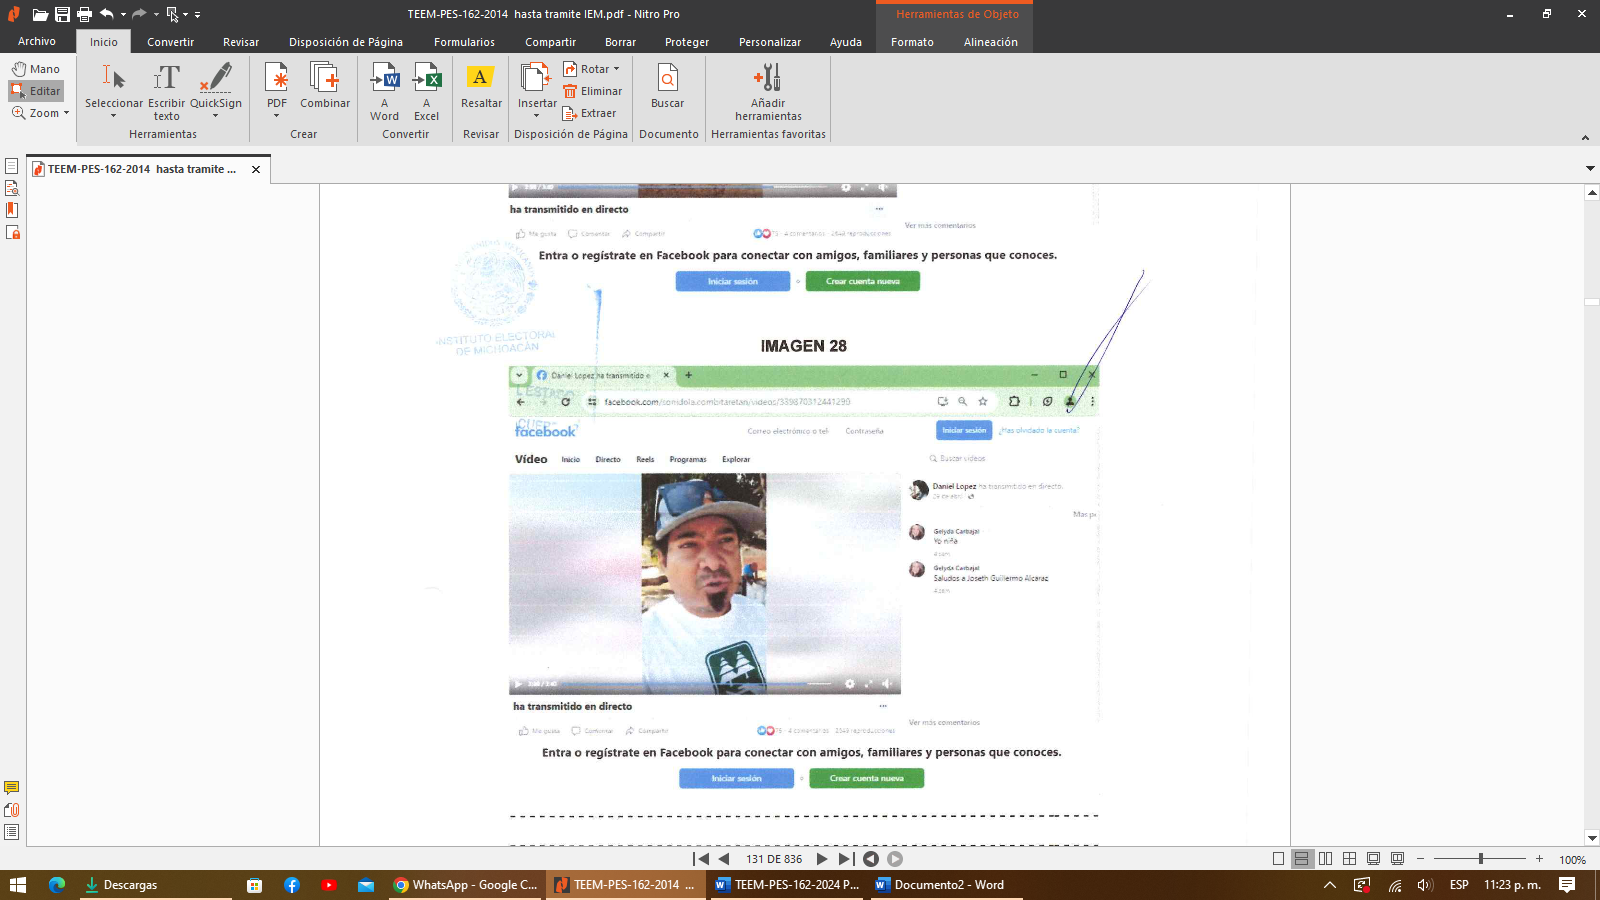Close the TEEM-PES-162-2014 document tab
This screenshot has height=900, width=1600.
256,169
